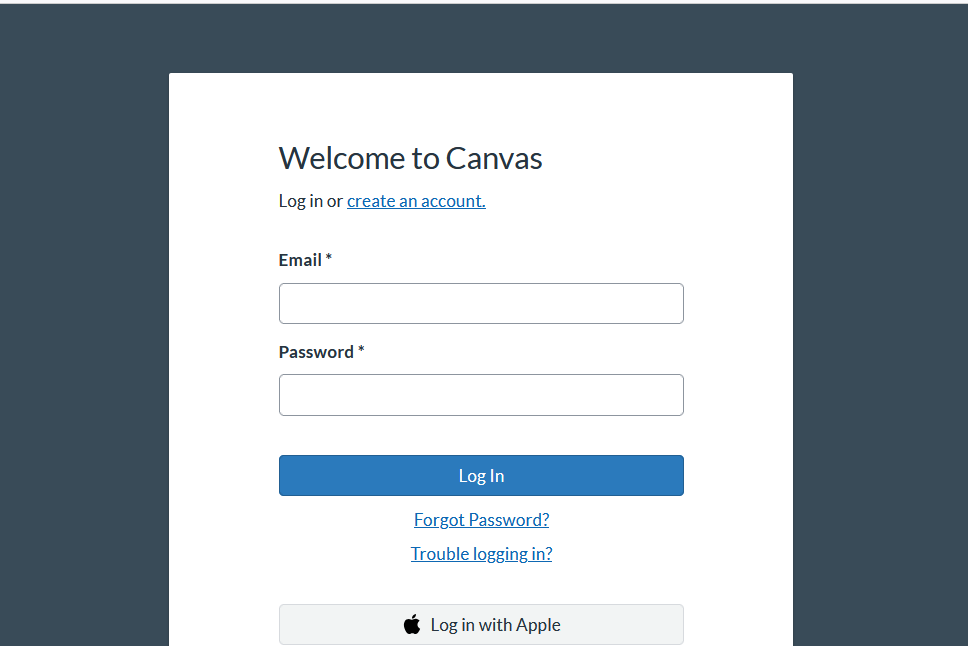Click the dark background left of the card
The width and height of the screenshot is (968, 646).
(x=84, y=350)
